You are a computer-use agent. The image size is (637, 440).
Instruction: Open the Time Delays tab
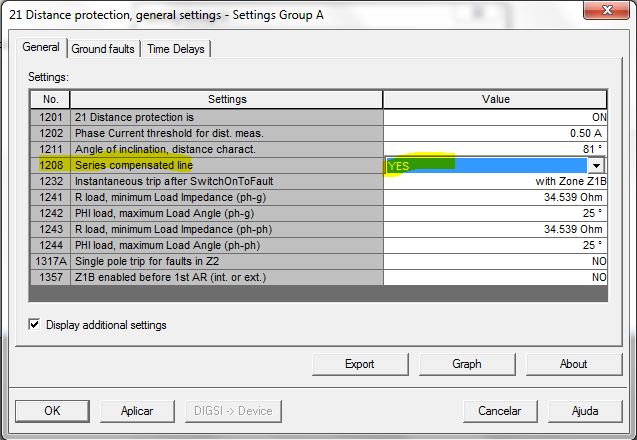point(176,49)
